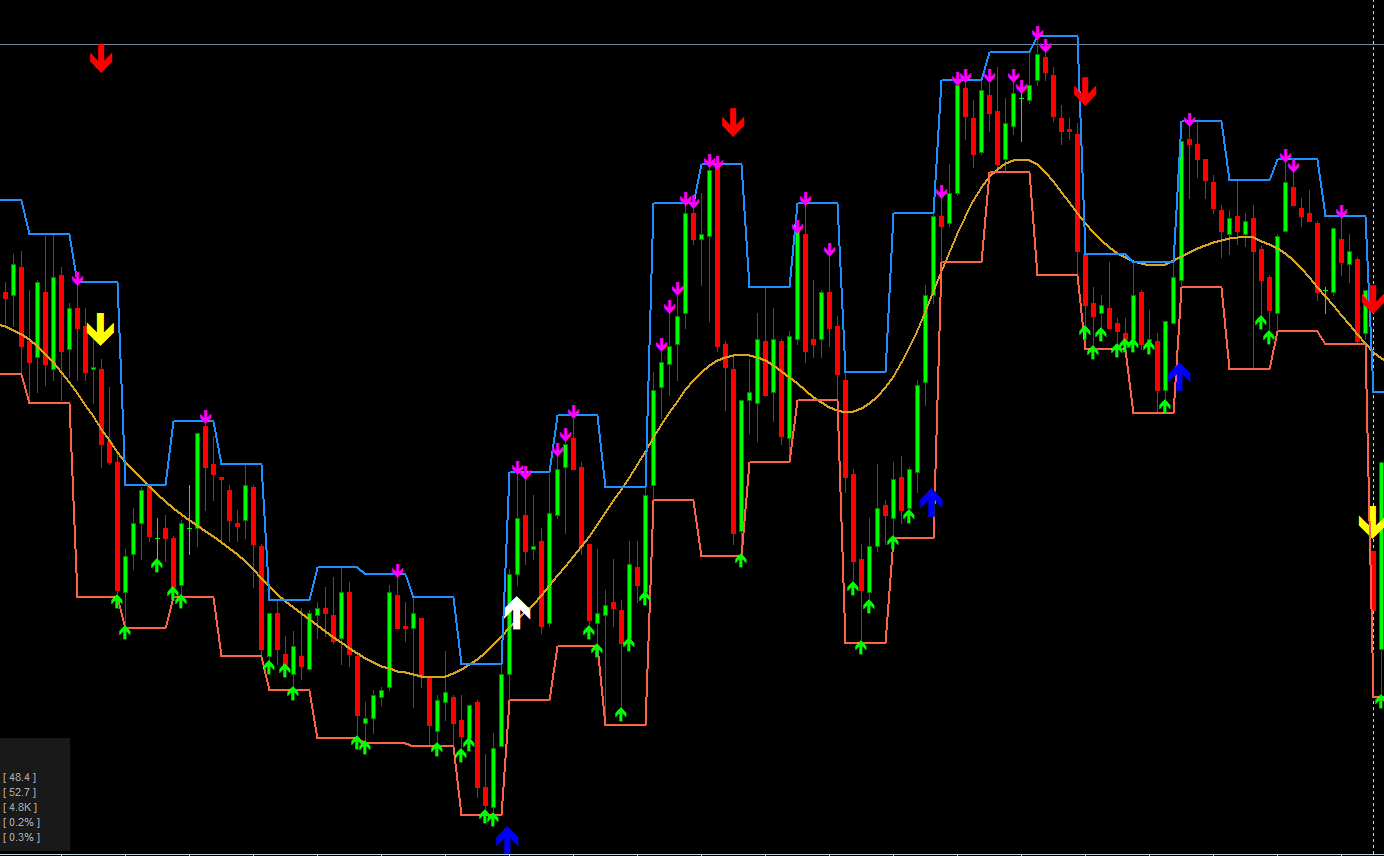
Task: Click the white up arrow signal
Action: [x=516, y=612]
